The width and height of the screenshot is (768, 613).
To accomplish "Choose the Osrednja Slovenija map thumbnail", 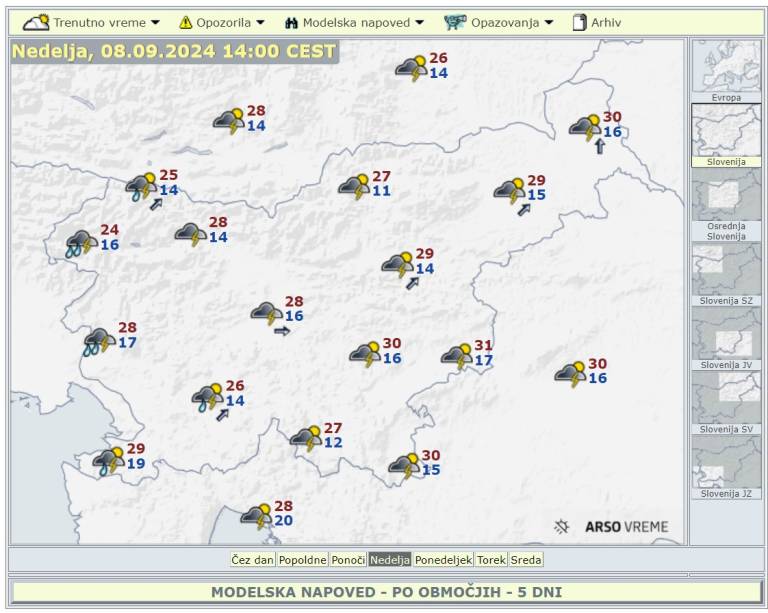I will [x=726, y=204].
